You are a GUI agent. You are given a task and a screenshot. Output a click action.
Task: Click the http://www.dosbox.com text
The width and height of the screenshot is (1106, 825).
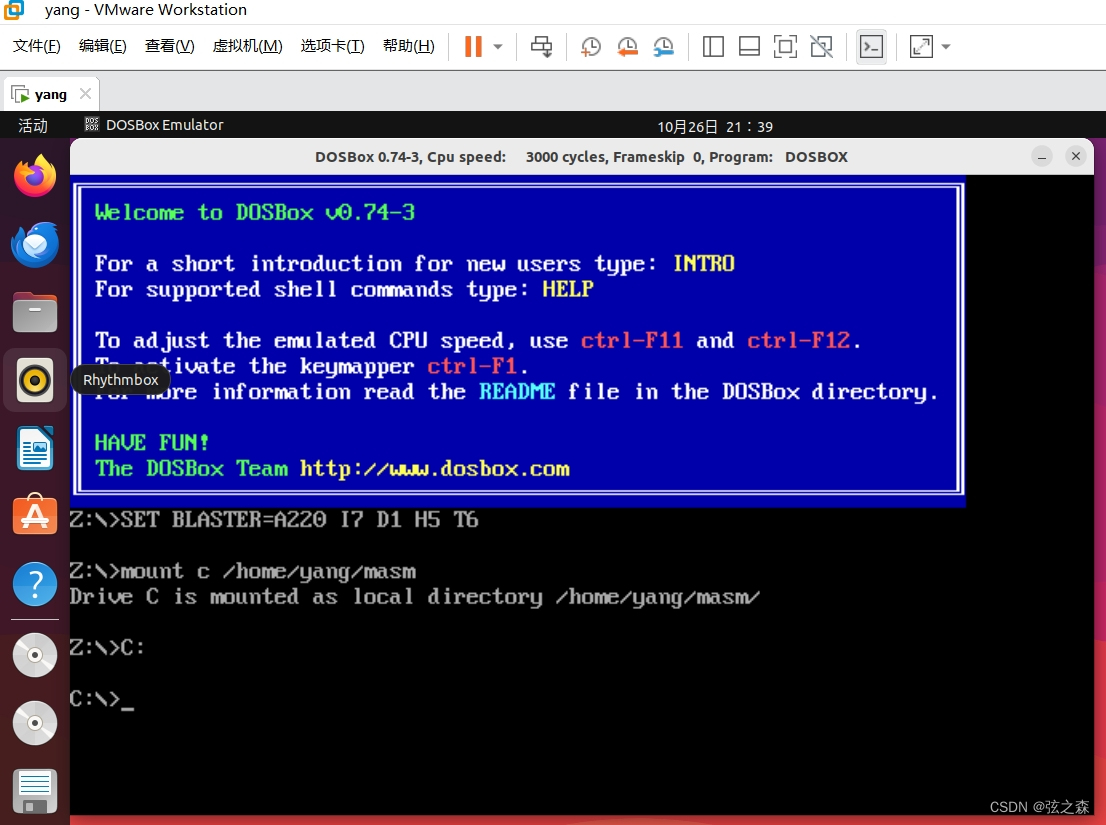[434, 469]
